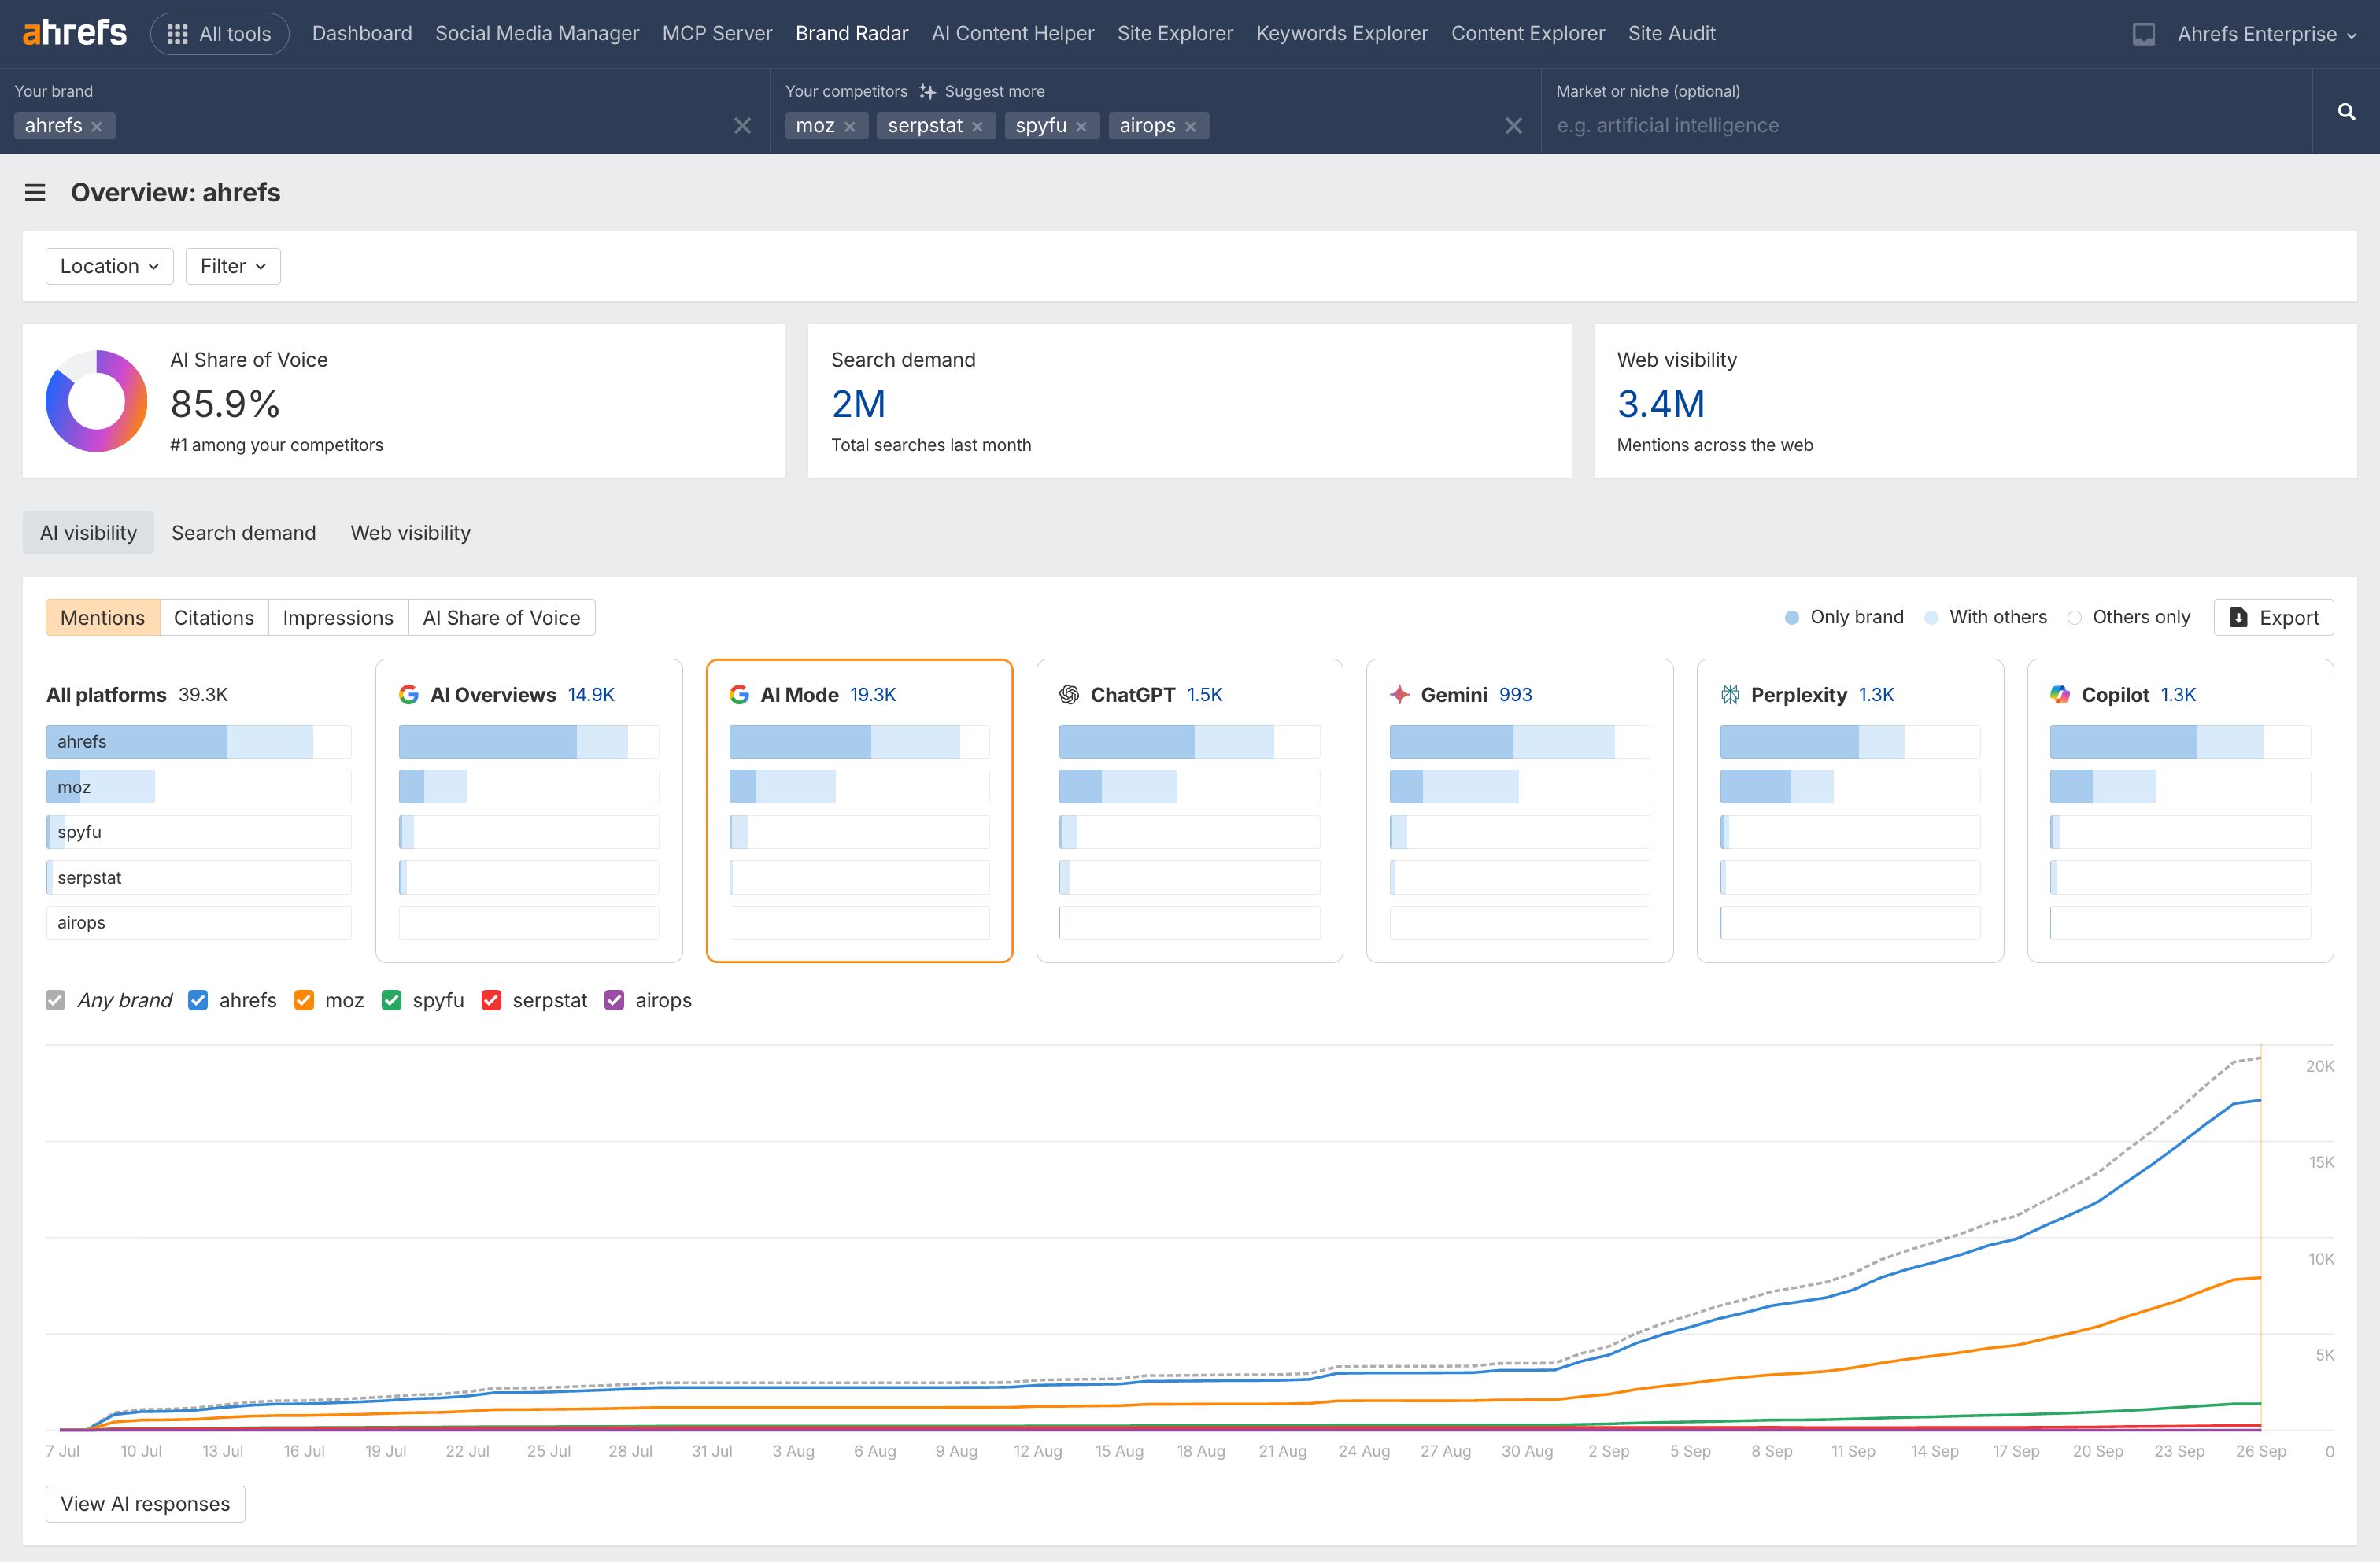Click the ahrefs logo
The width and height of the screenshot is (2380, 1562).
click(75, 33)
